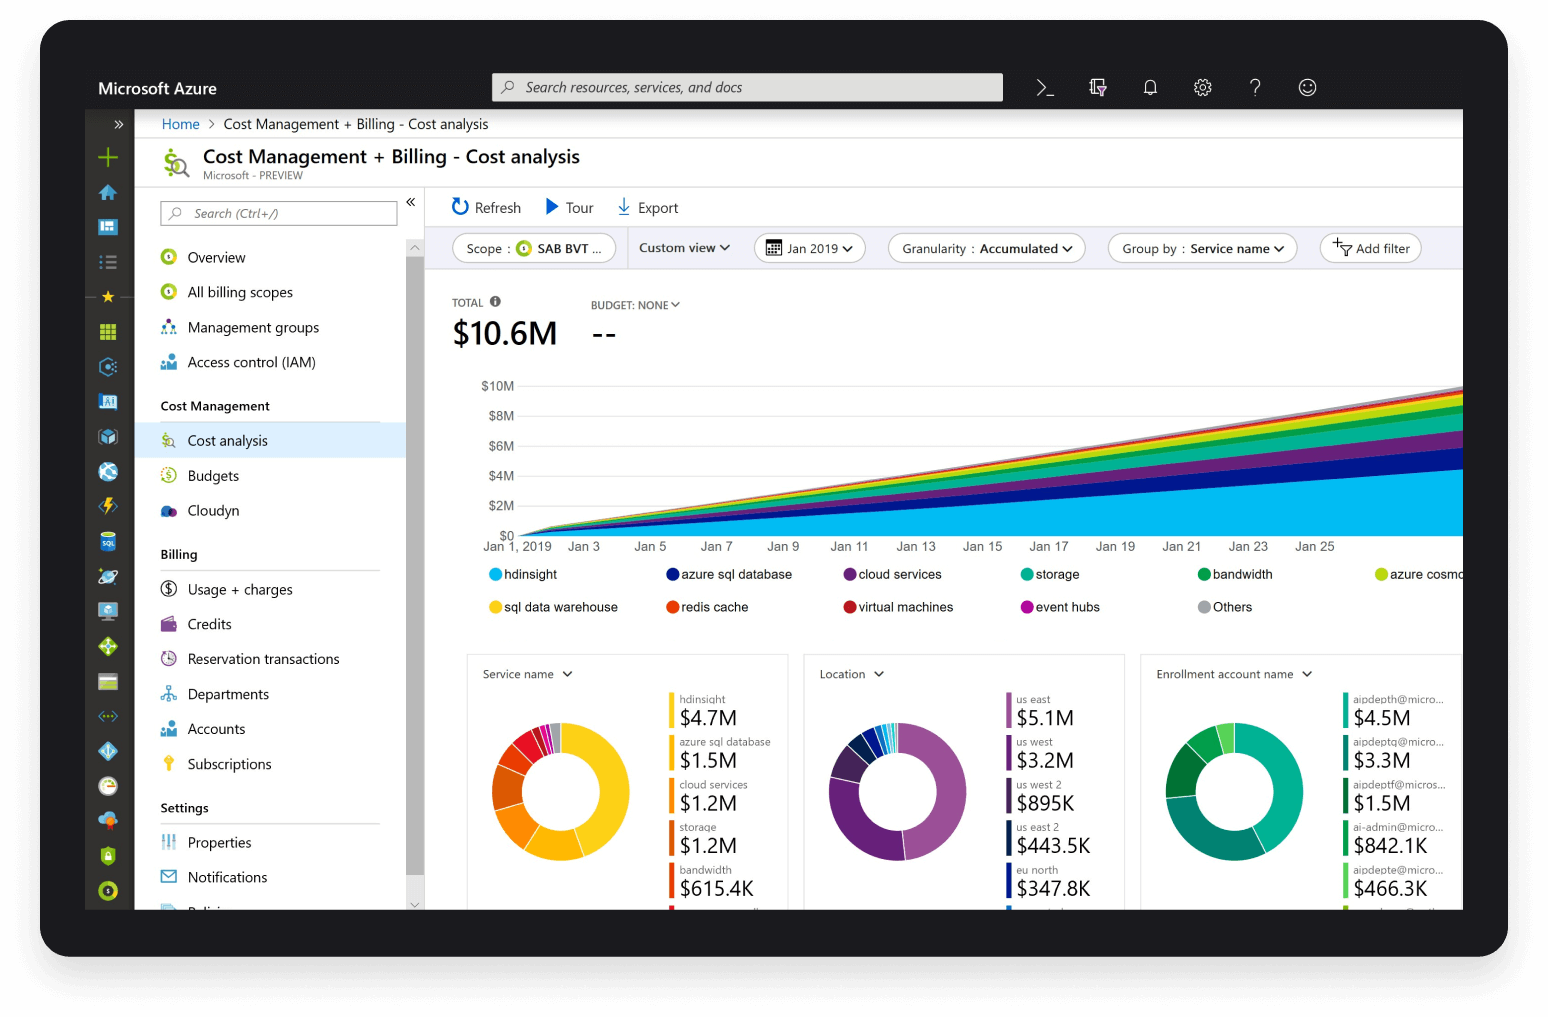The height and width of the screenshot is (1017, 1548).
Task: Select Budgets in Cost Management menu
Action: 213,476
